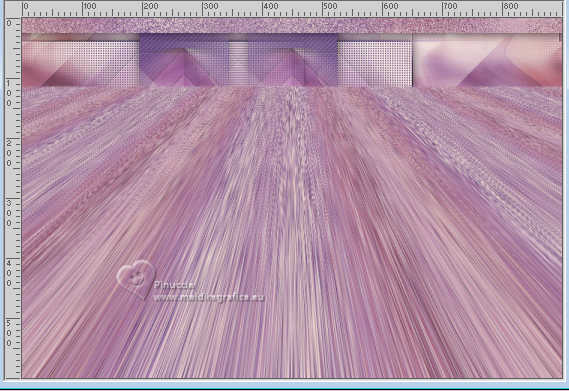Click the left dark purple striped panel
Viewport: 569px width, 391px height.
(184, 60)
